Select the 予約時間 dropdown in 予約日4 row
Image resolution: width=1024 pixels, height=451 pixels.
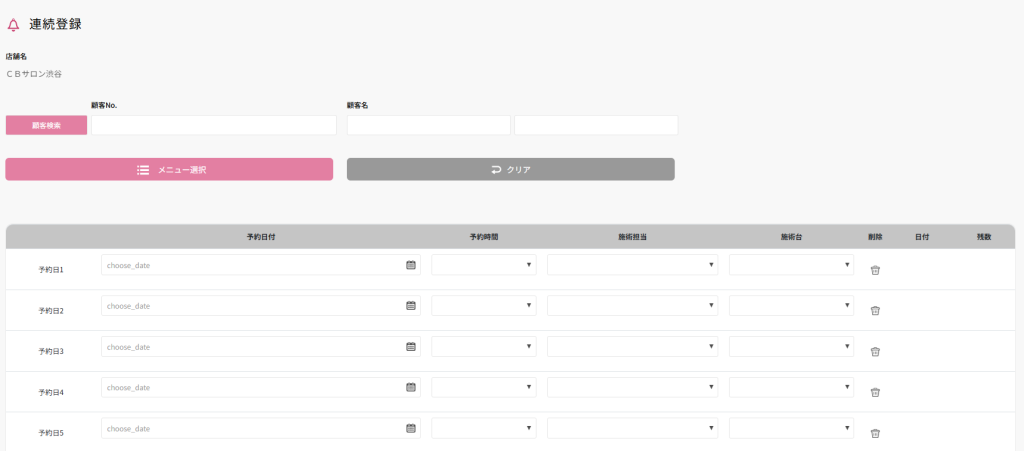pyautogui.click(x=483, y=387)
